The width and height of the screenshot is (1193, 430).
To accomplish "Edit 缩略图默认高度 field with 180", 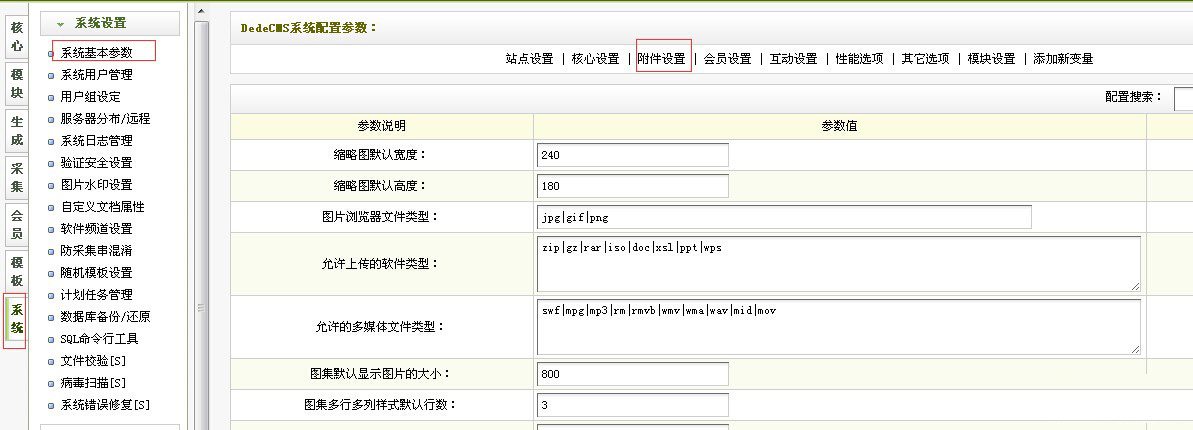I will point(632,186).
